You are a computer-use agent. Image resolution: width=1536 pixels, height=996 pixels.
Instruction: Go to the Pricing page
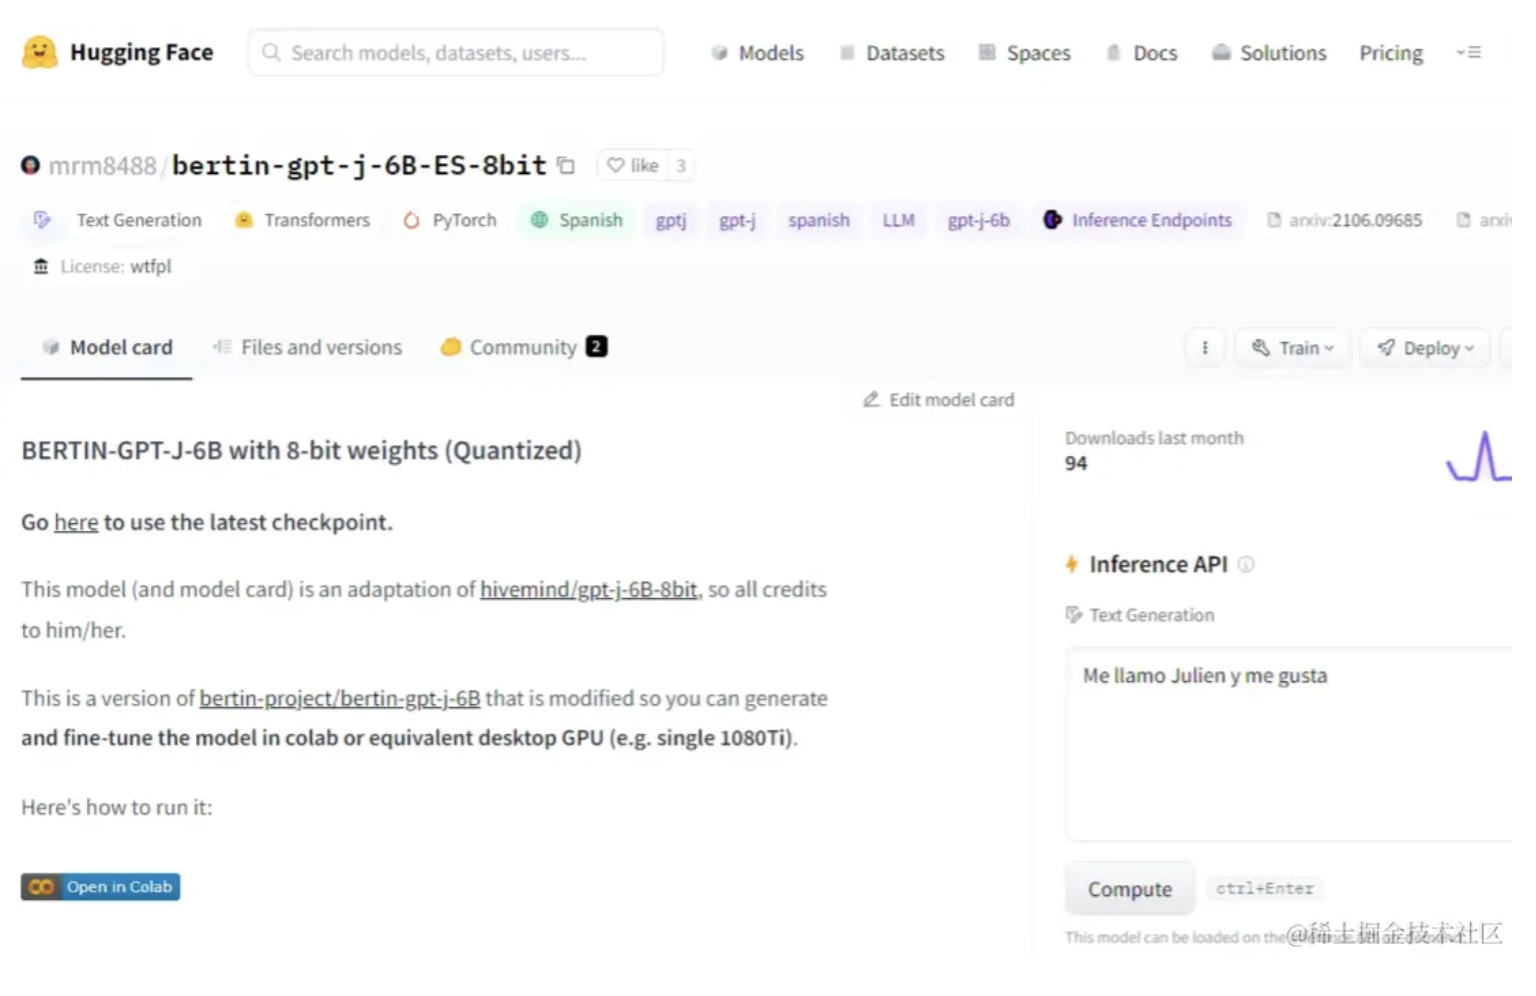point(1391,53)
